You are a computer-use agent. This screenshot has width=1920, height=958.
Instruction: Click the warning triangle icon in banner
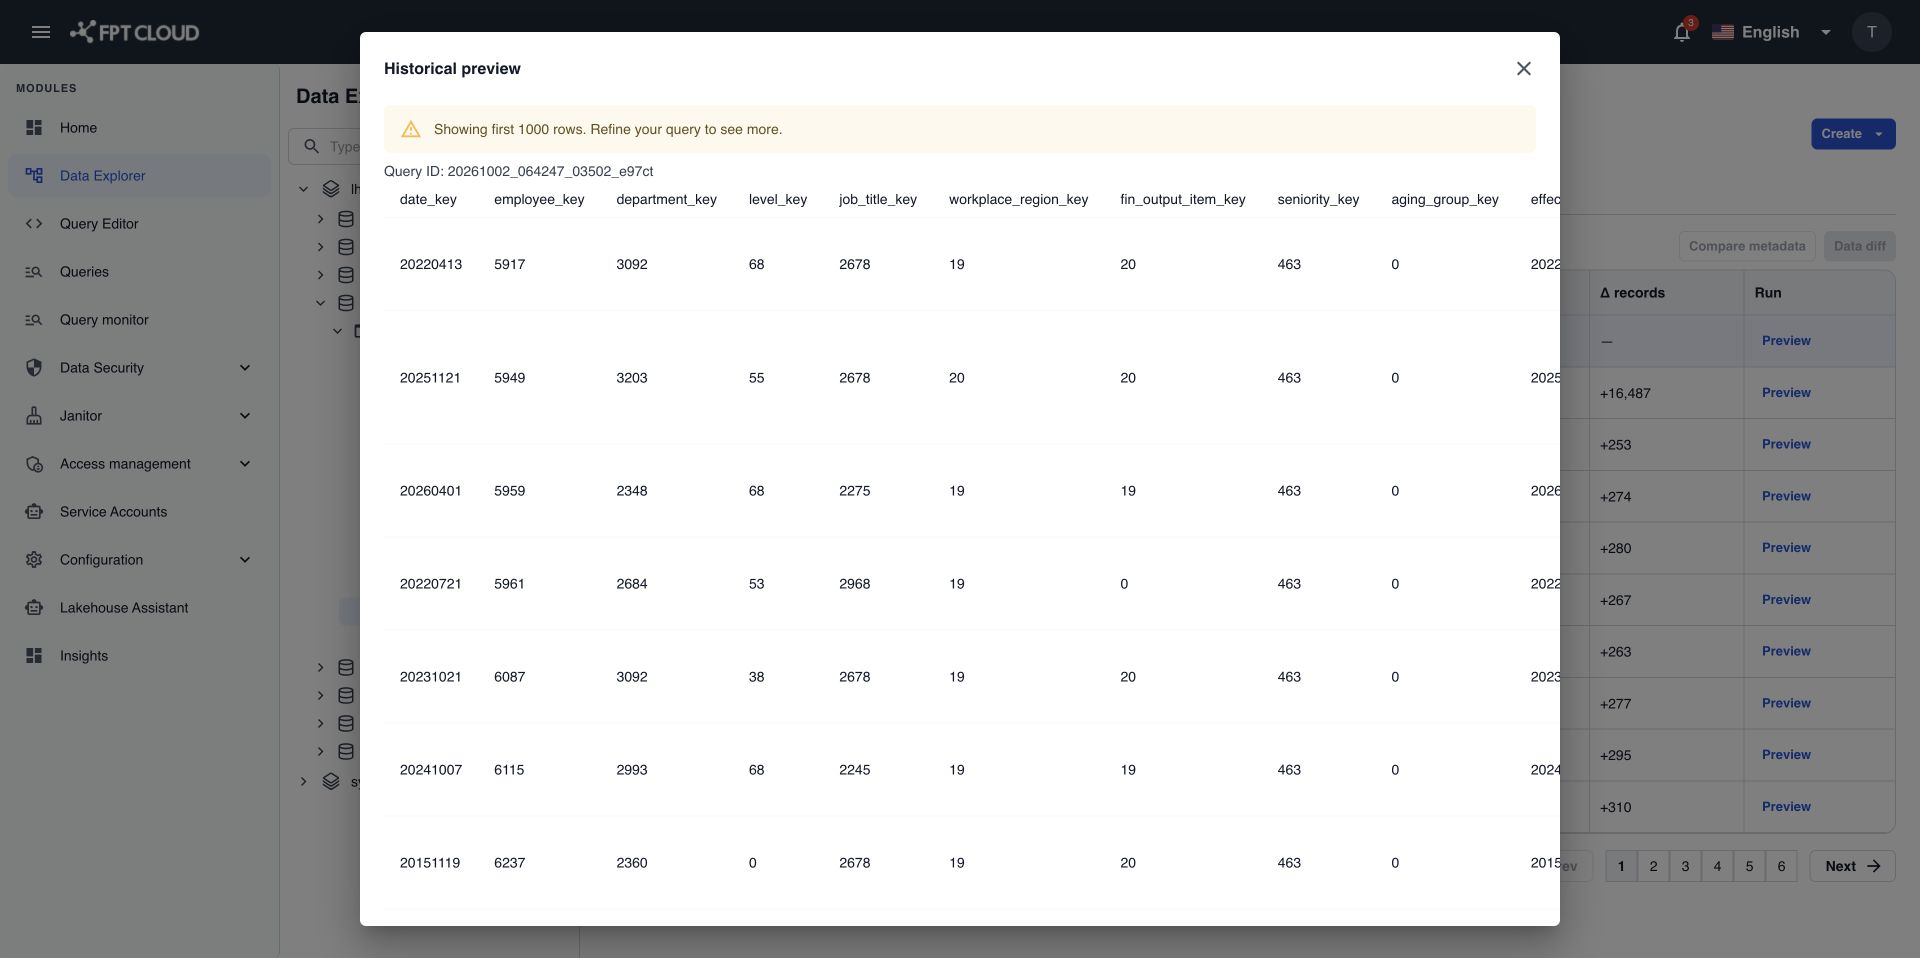click(411, 129)
